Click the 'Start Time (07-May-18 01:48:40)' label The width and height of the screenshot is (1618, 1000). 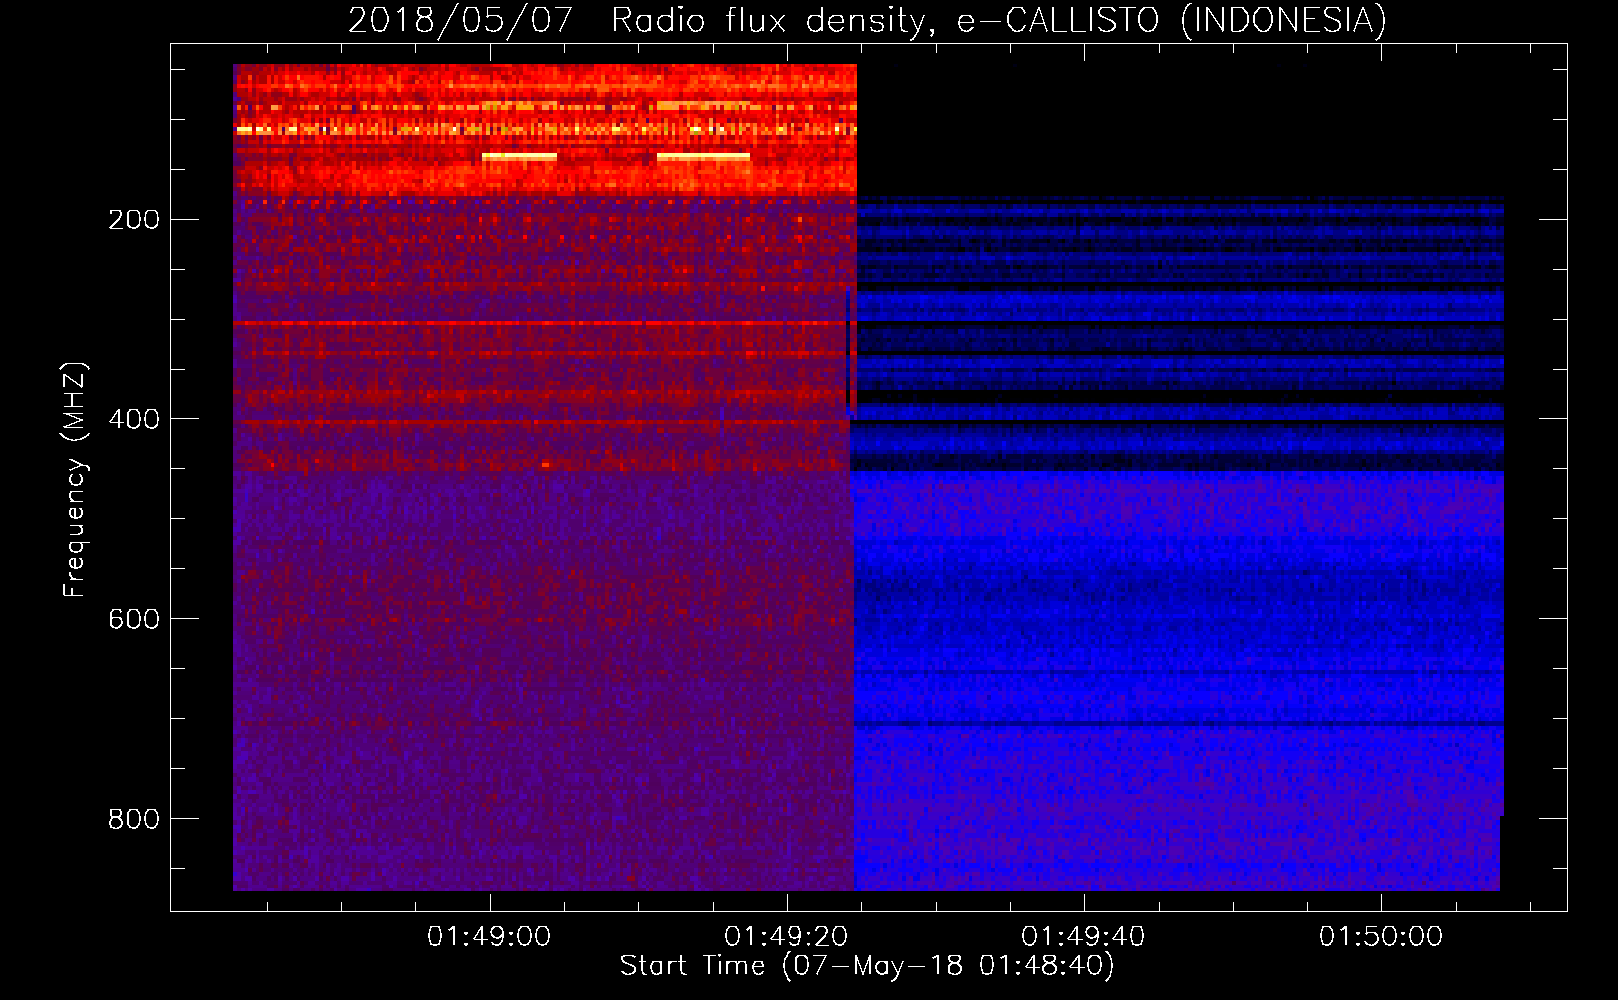pyautogui.click(x=867, y=966)
